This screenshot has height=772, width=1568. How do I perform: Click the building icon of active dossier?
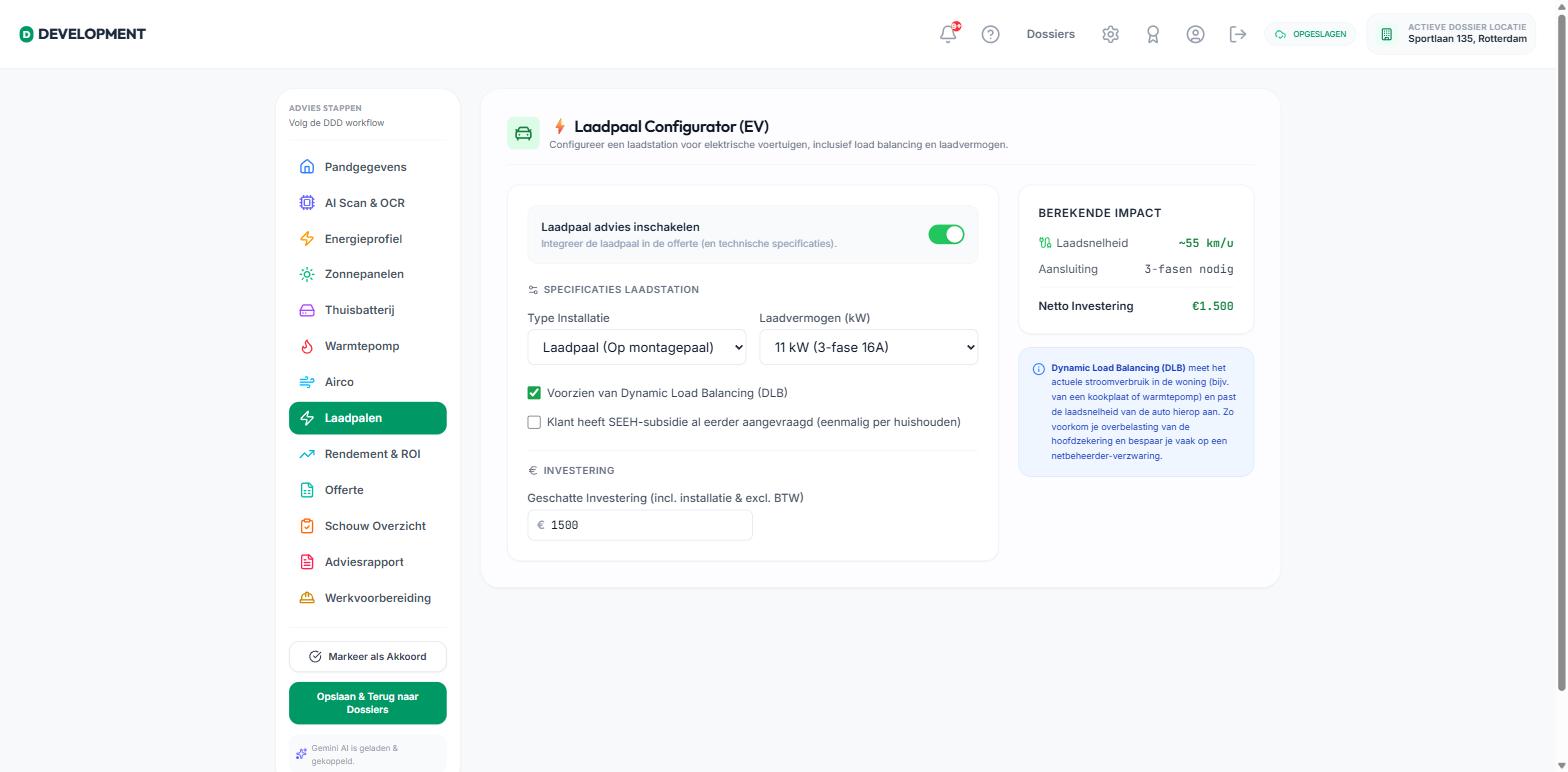[1386, 34]
